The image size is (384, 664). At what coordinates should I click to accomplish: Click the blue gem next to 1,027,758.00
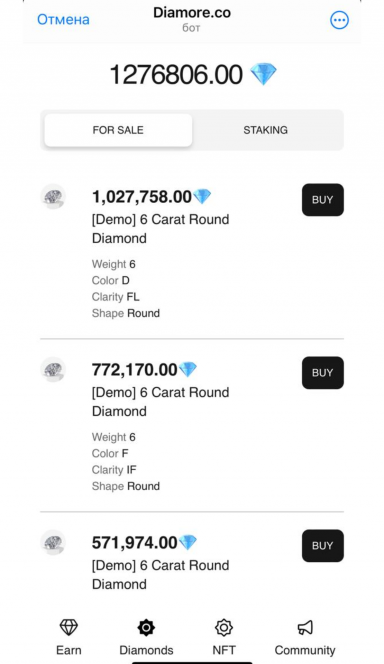(x=202, y=196)
